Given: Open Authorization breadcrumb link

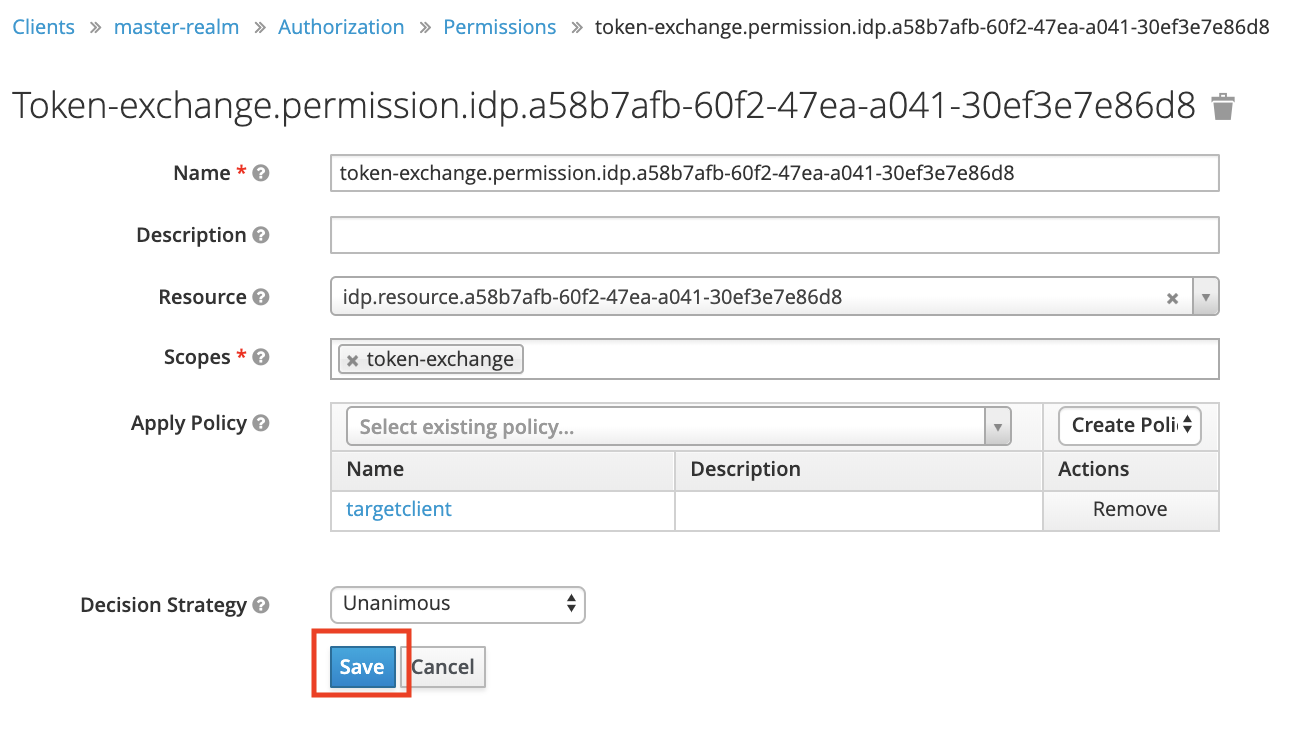Looking at the screenshot, I should tap(341, 27).
